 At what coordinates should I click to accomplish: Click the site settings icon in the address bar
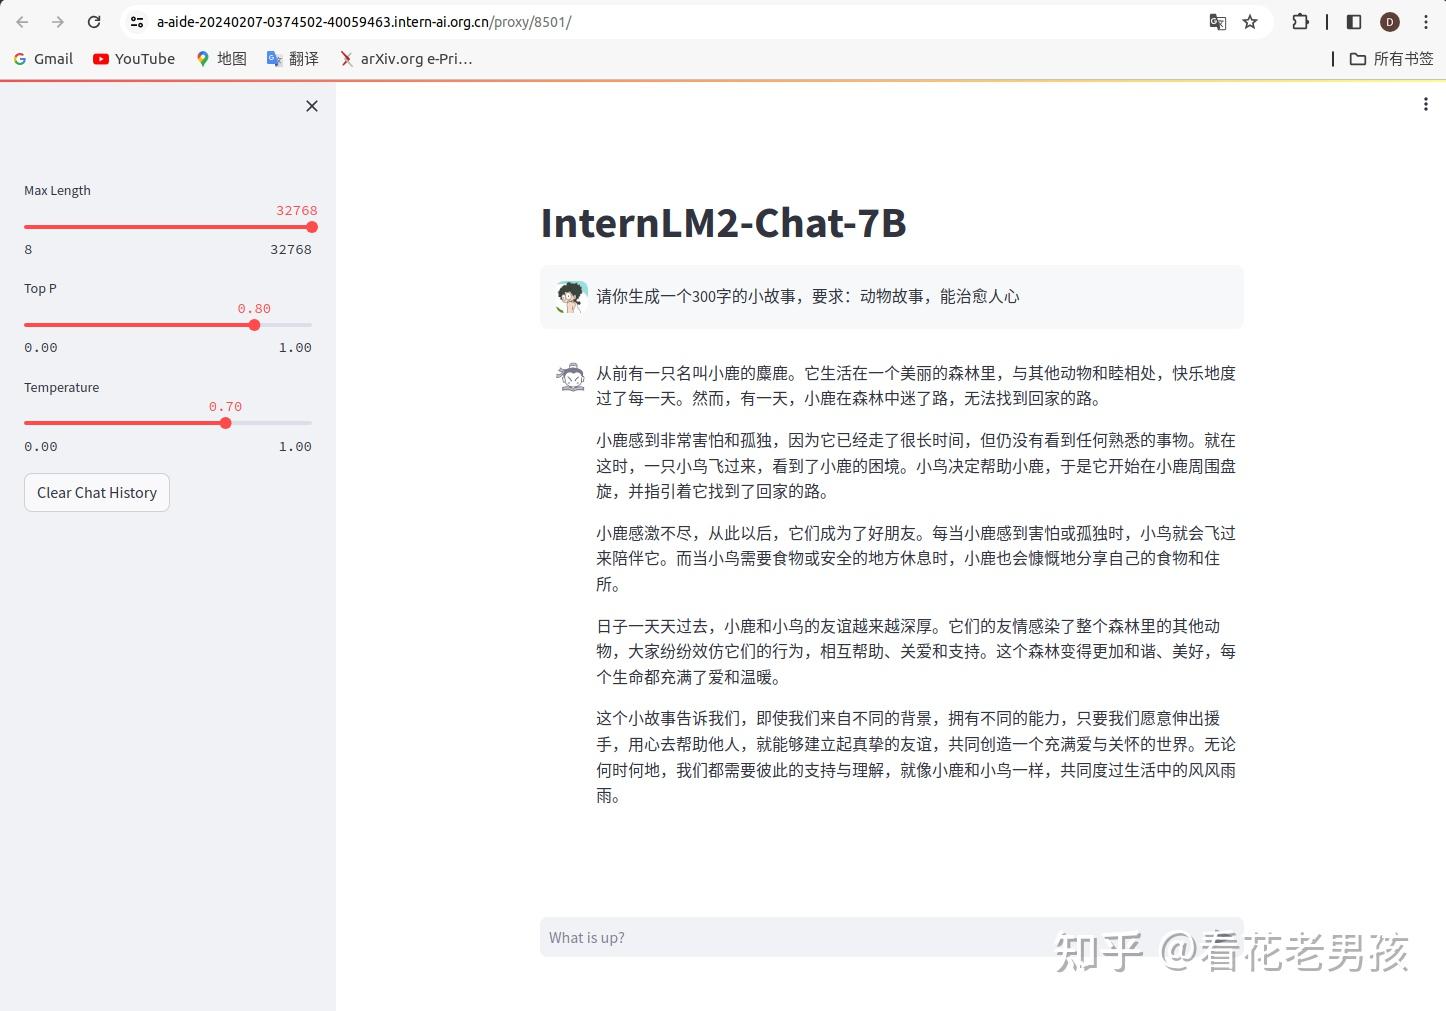135,21
